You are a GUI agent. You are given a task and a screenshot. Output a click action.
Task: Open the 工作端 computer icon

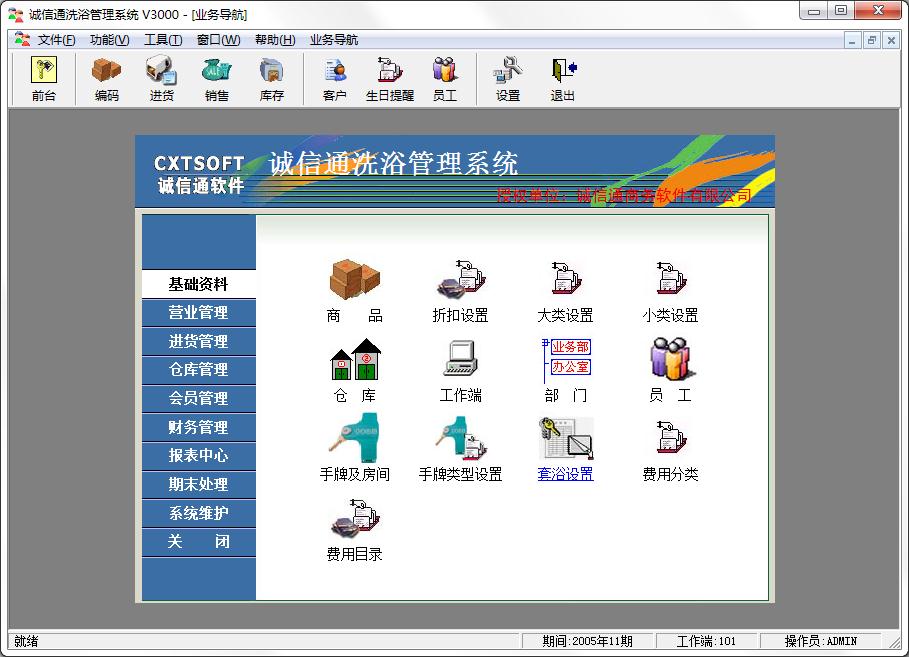click(x=460, y=358)
